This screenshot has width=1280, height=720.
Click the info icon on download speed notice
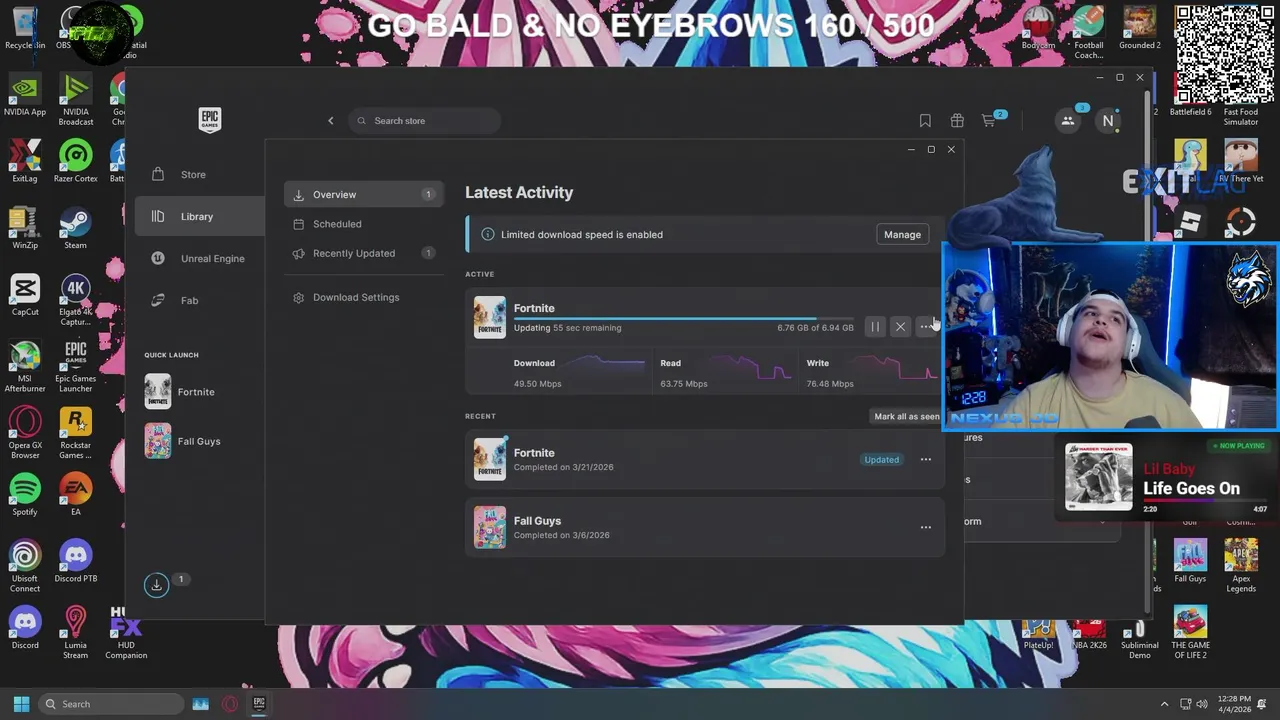click(x=488, y=235)
